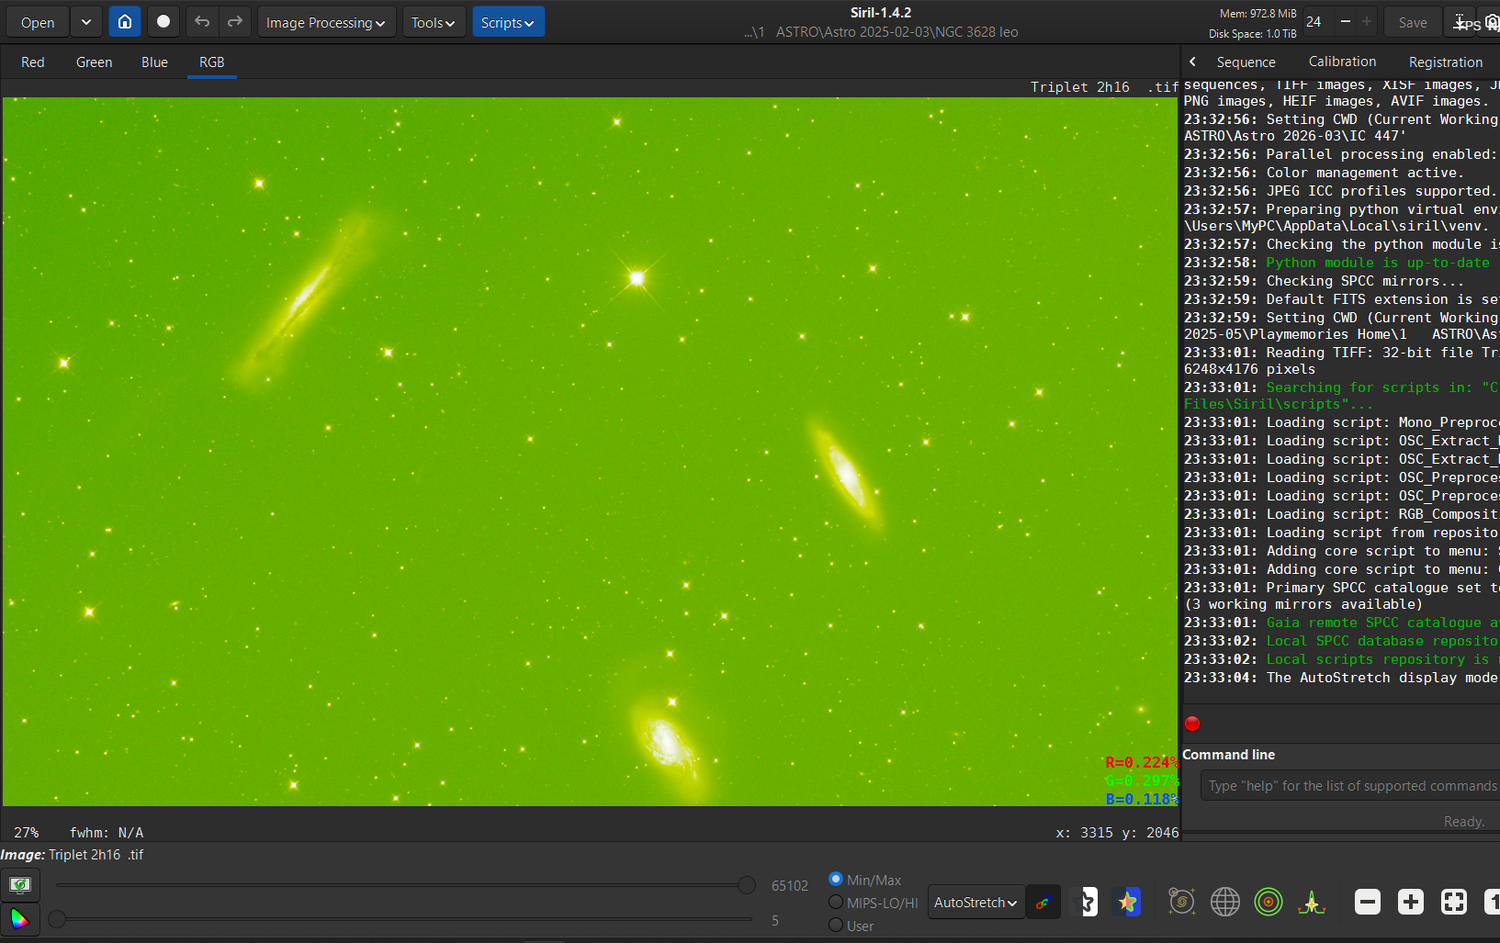This screenshot has height=943, width=1500.
Task: Expand the Tools dropdown menu
Action: [434, 22]
